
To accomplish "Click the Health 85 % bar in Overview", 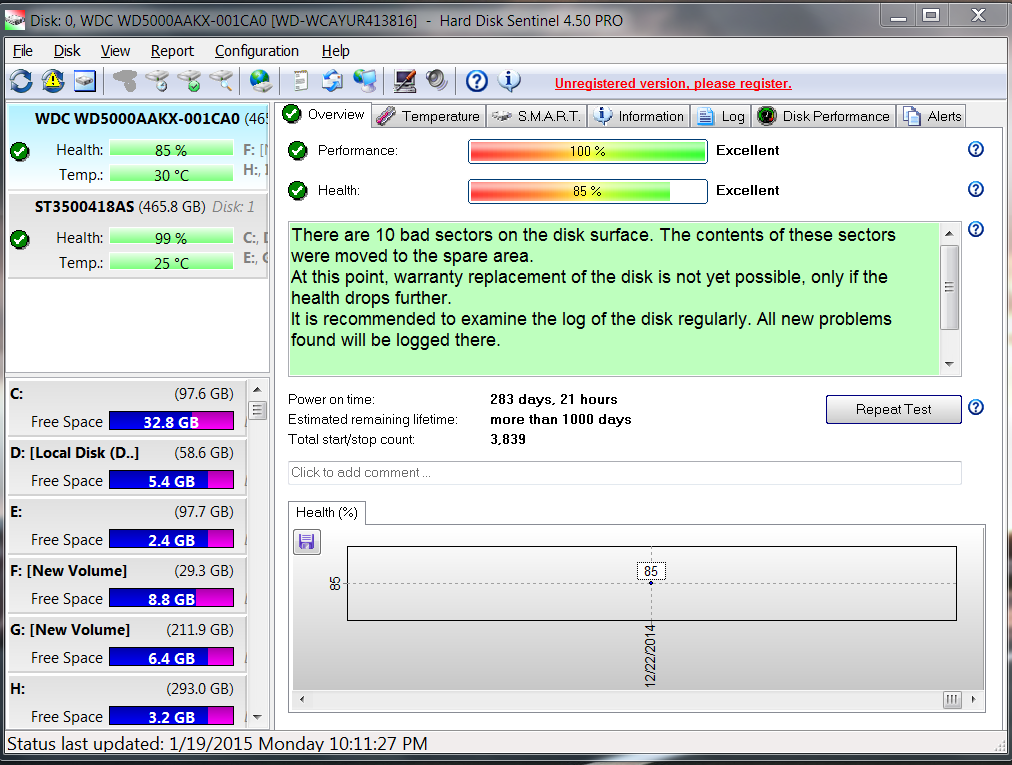I will point(587,192).
